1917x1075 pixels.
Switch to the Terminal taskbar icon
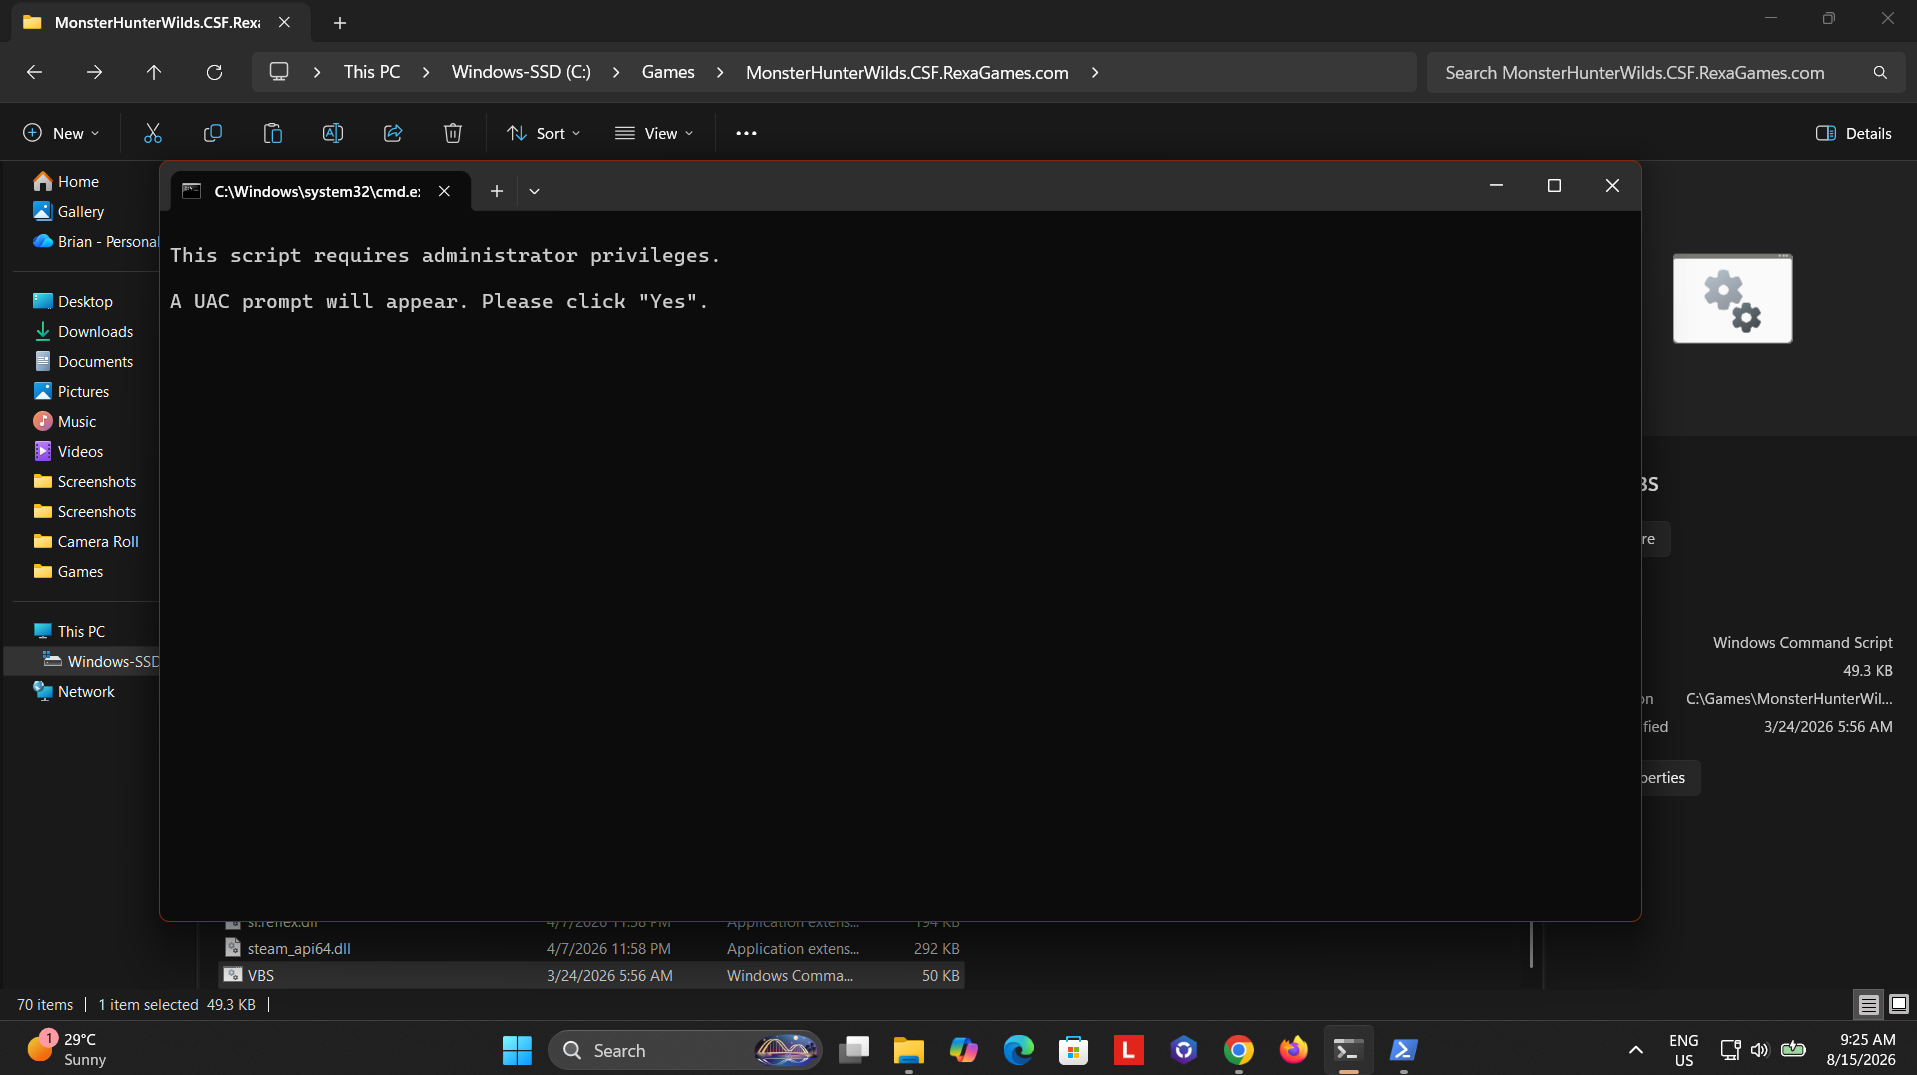(x=1349, y=1050)
